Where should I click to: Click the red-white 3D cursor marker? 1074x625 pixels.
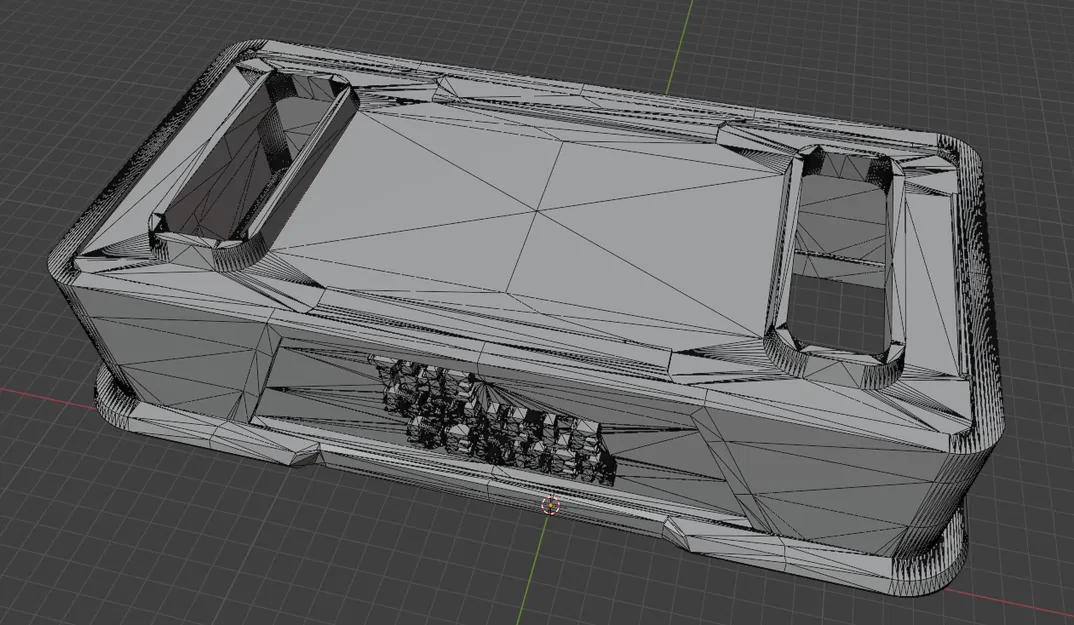(x=551, y=506)
